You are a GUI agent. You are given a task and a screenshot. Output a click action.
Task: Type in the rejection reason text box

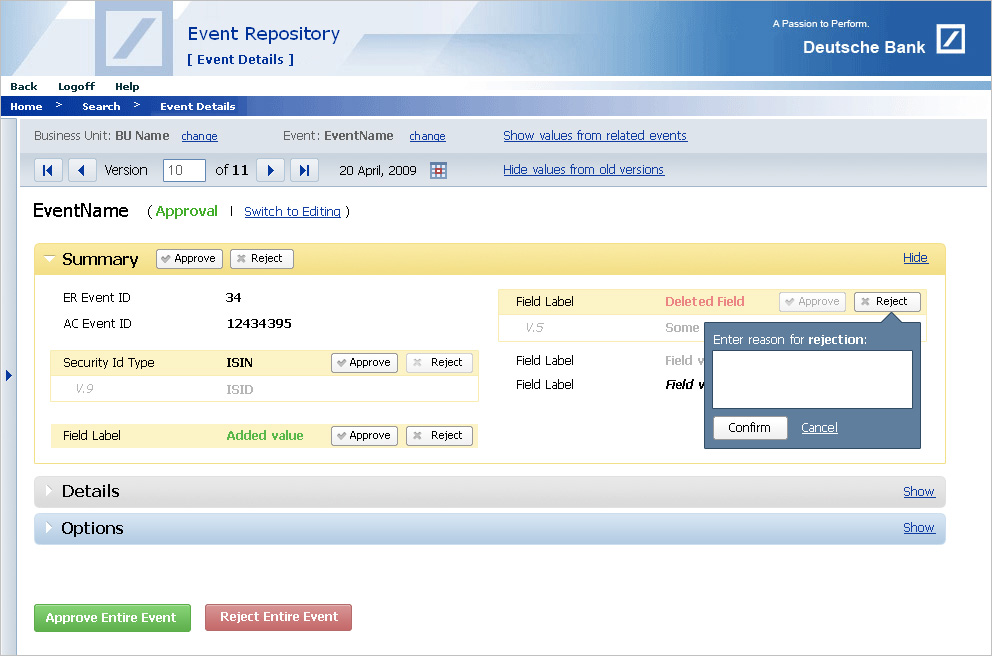[x=812, y=379]
